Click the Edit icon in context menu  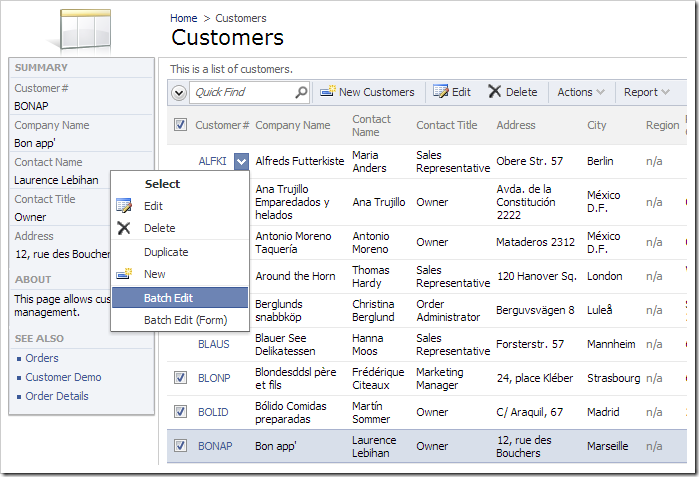(x=124, y=206)
